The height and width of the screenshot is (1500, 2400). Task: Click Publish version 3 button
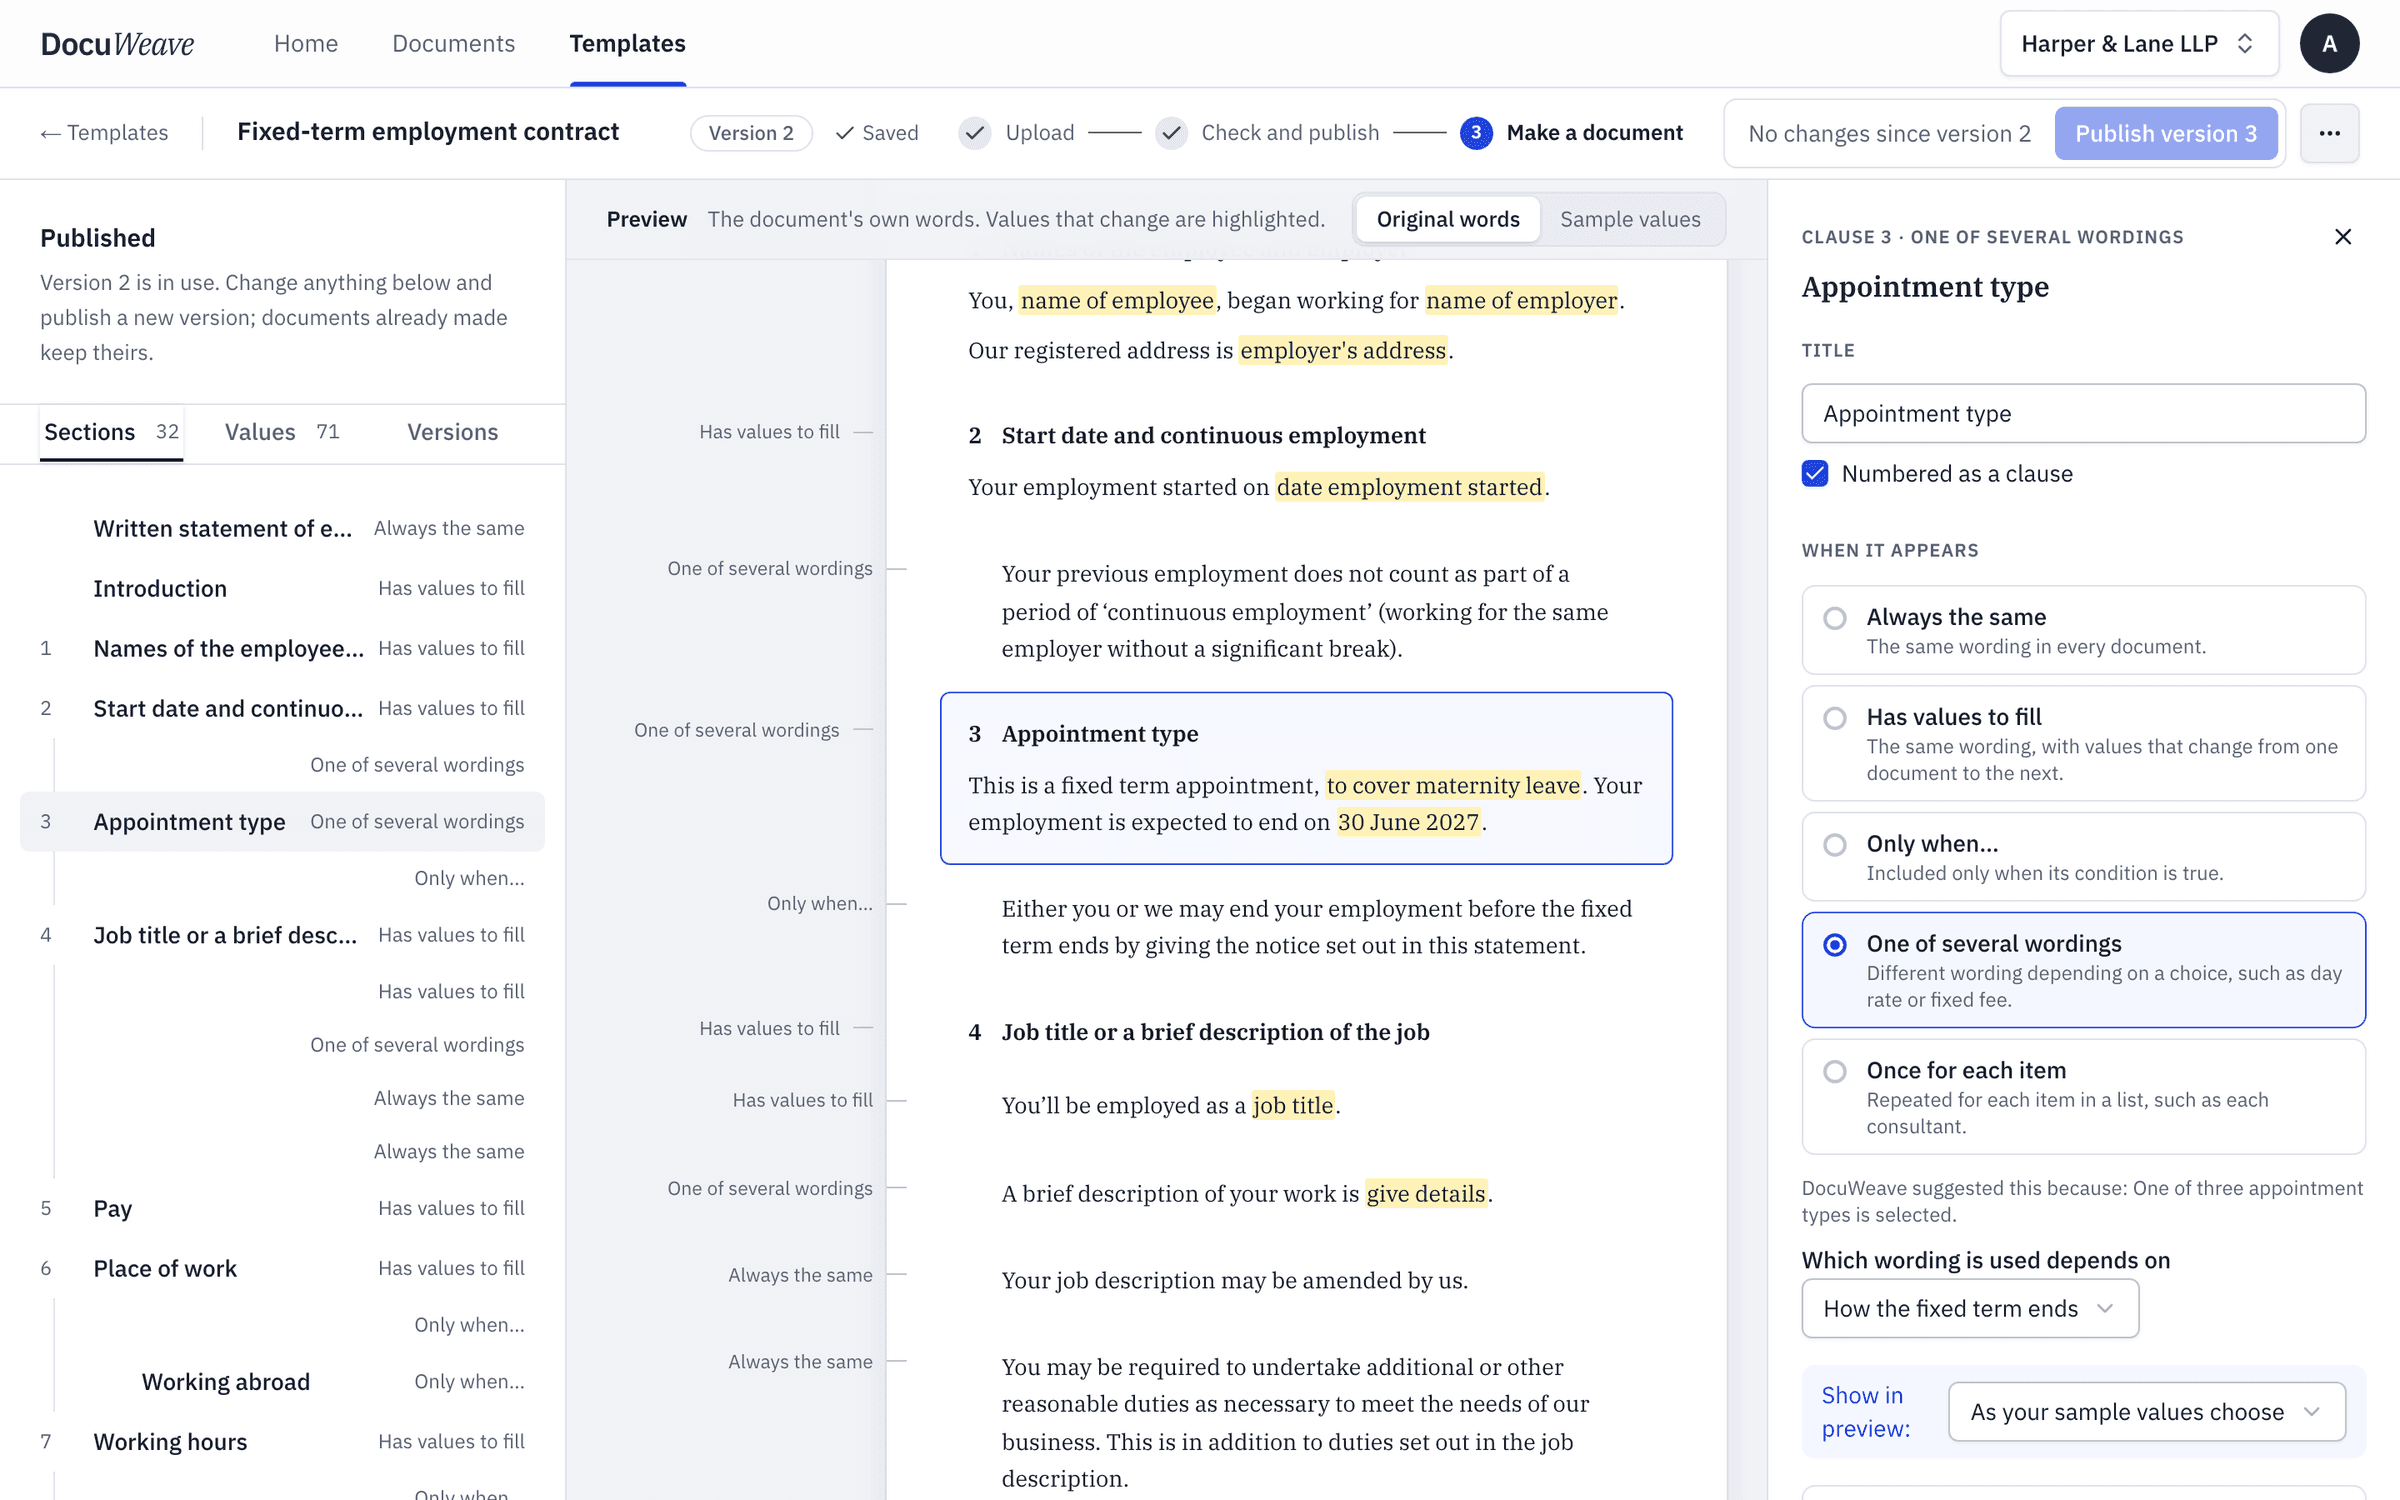2166,133
